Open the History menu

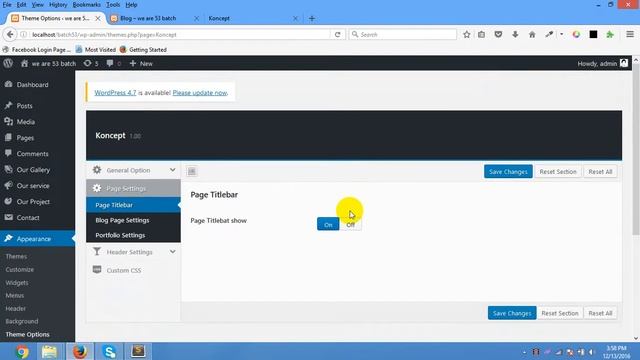(x=58, y=5)
